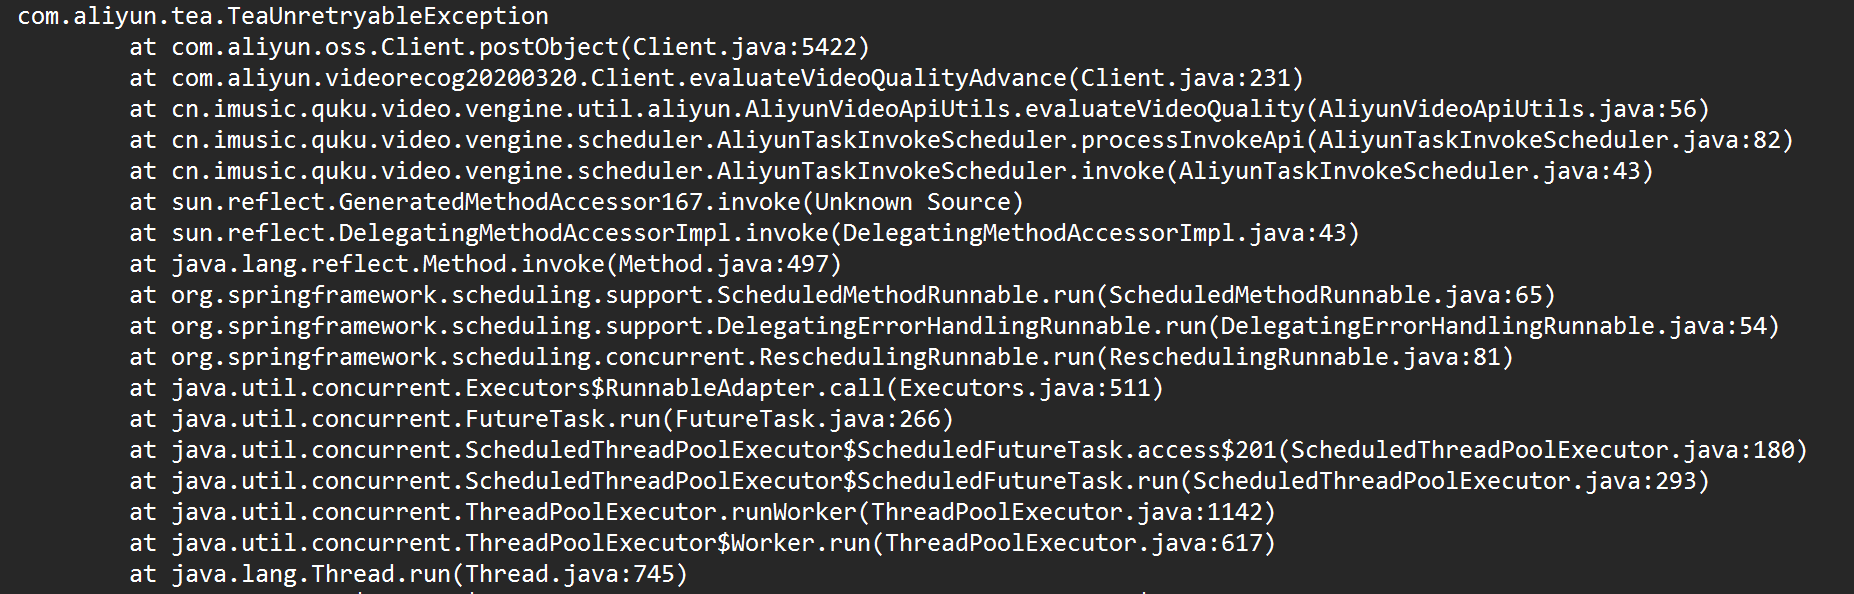Click ScheduledMethodRunnable.java:65 reference

pyautogui.click(x=1325, y=295)
